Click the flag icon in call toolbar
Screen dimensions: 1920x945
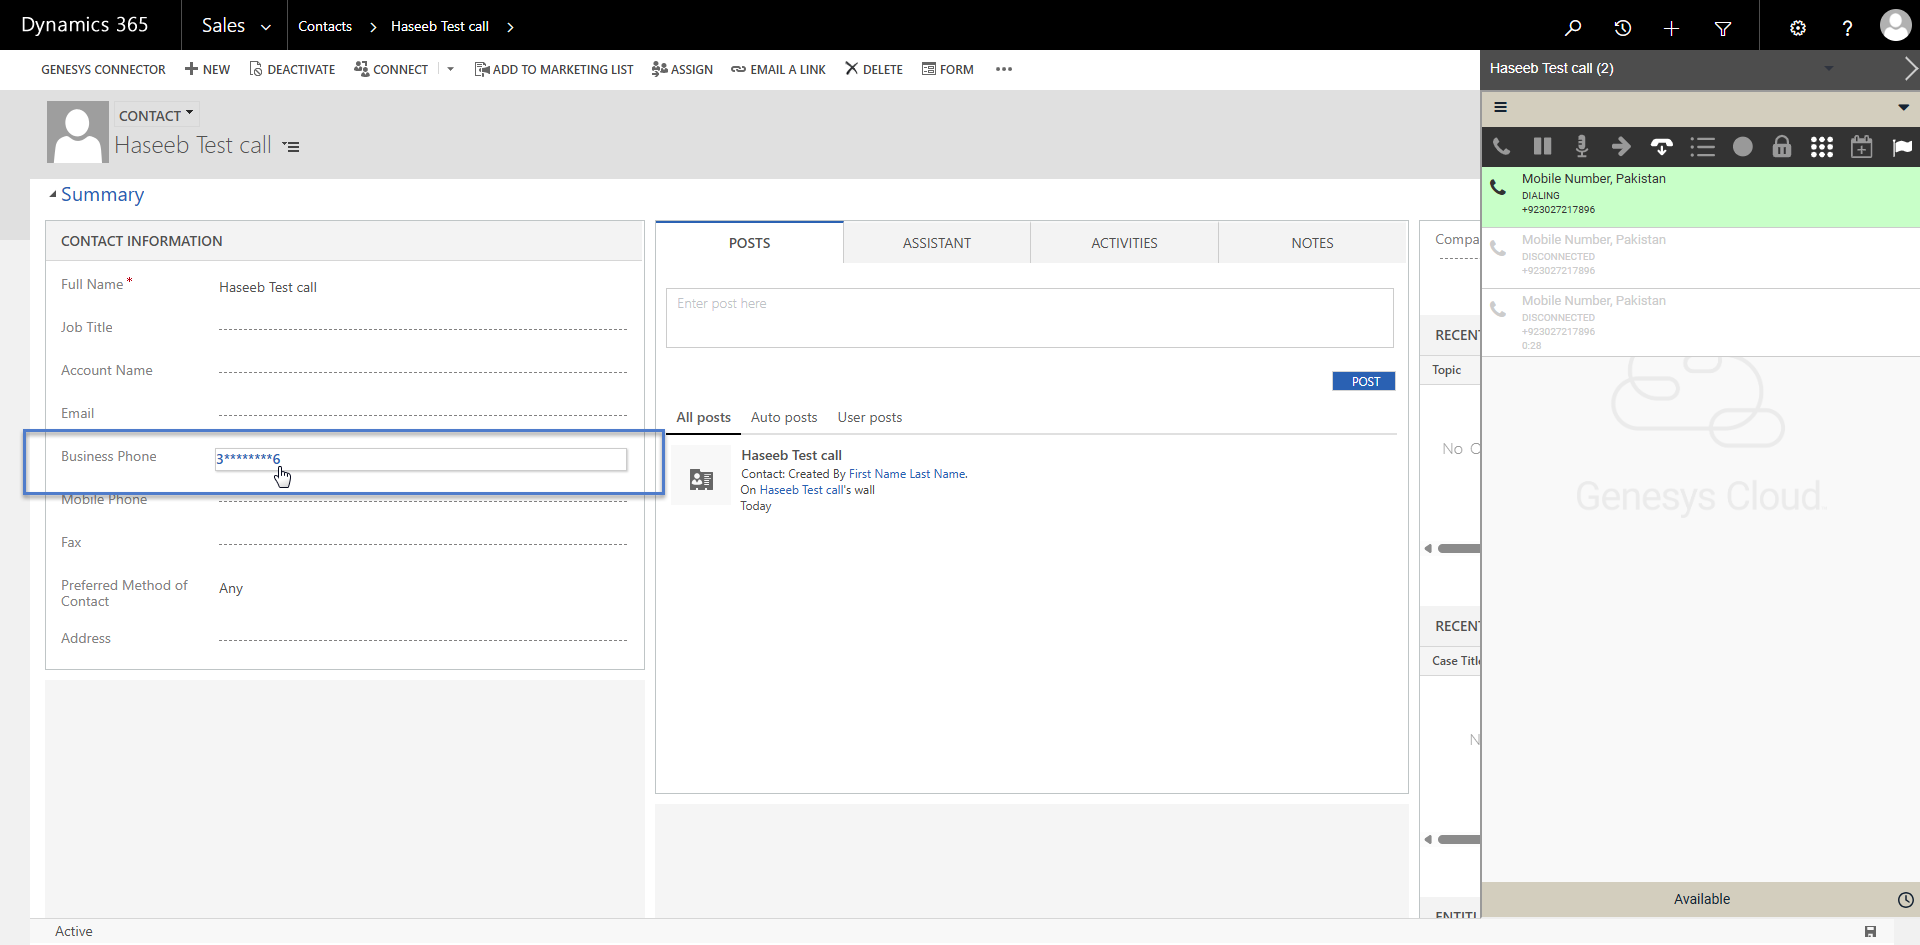(x=1901, y=147)
